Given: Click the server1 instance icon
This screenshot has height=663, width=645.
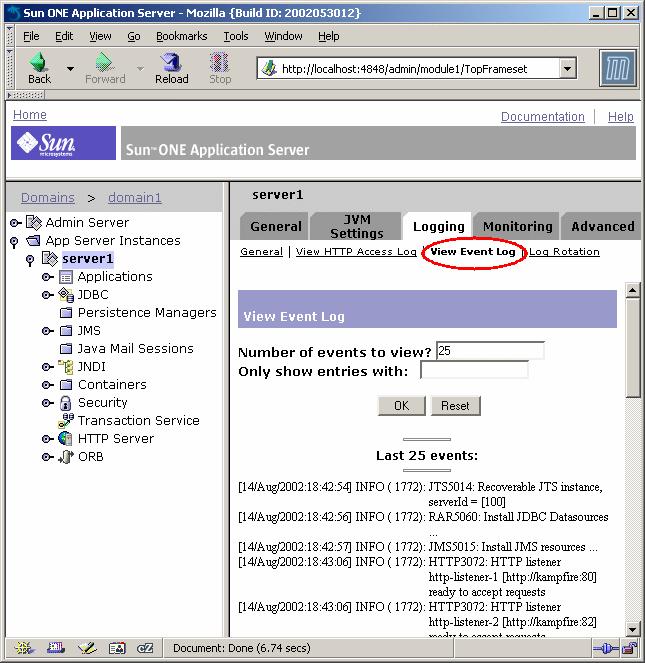Looking at the screenshot, I should point(49,259).
